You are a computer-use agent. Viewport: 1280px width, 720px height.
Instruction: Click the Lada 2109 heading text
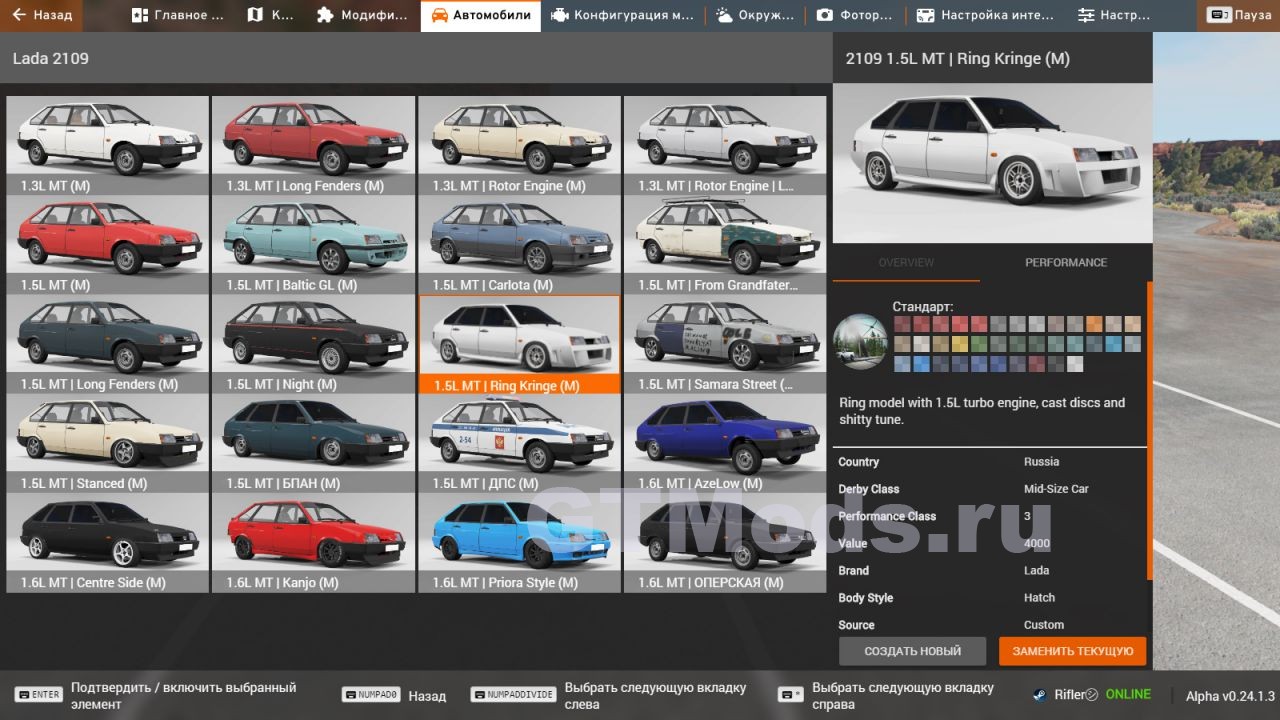[51, 59]
